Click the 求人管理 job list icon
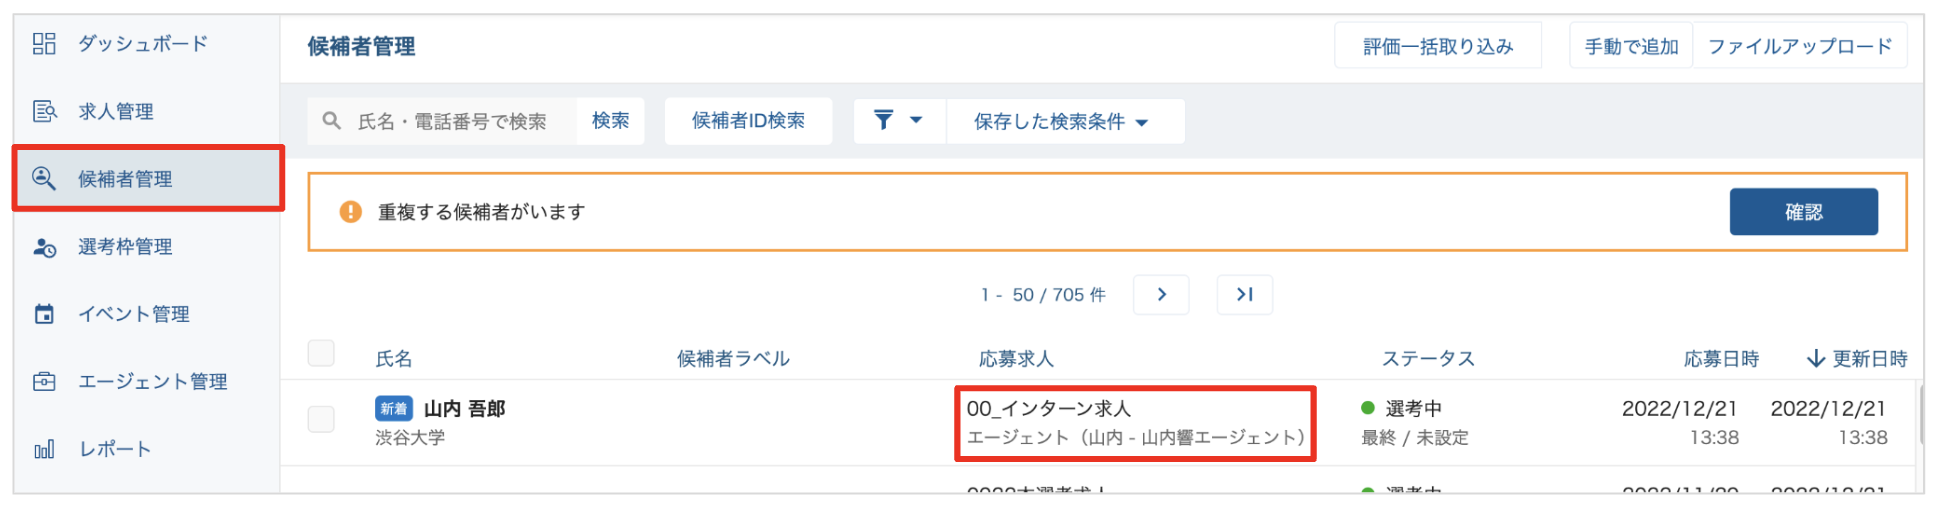The width and height of the screenshot is (1936, 506). point(44,111)
